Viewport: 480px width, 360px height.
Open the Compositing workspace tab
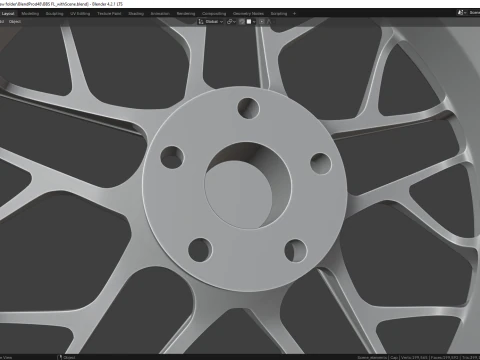click(x=214, y=14)
